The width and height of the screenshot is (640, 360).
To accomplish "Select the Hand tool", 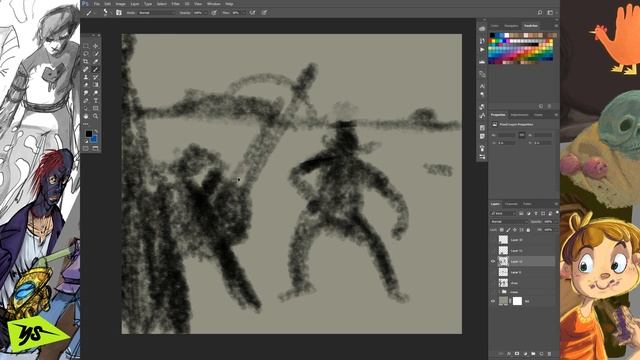I will tap(86, 116).
